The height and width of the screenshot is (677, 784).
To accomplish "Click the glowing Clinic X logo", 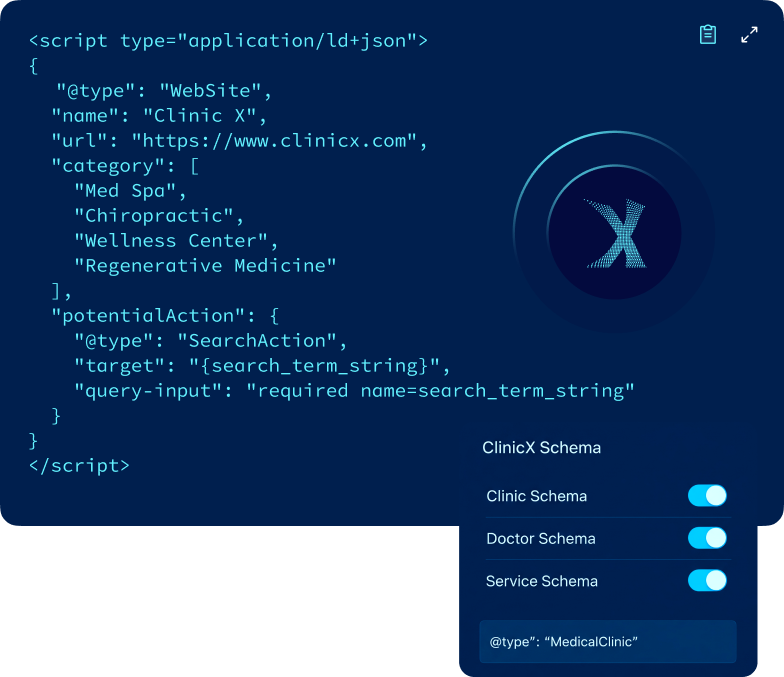I will [x=614, y=234].
